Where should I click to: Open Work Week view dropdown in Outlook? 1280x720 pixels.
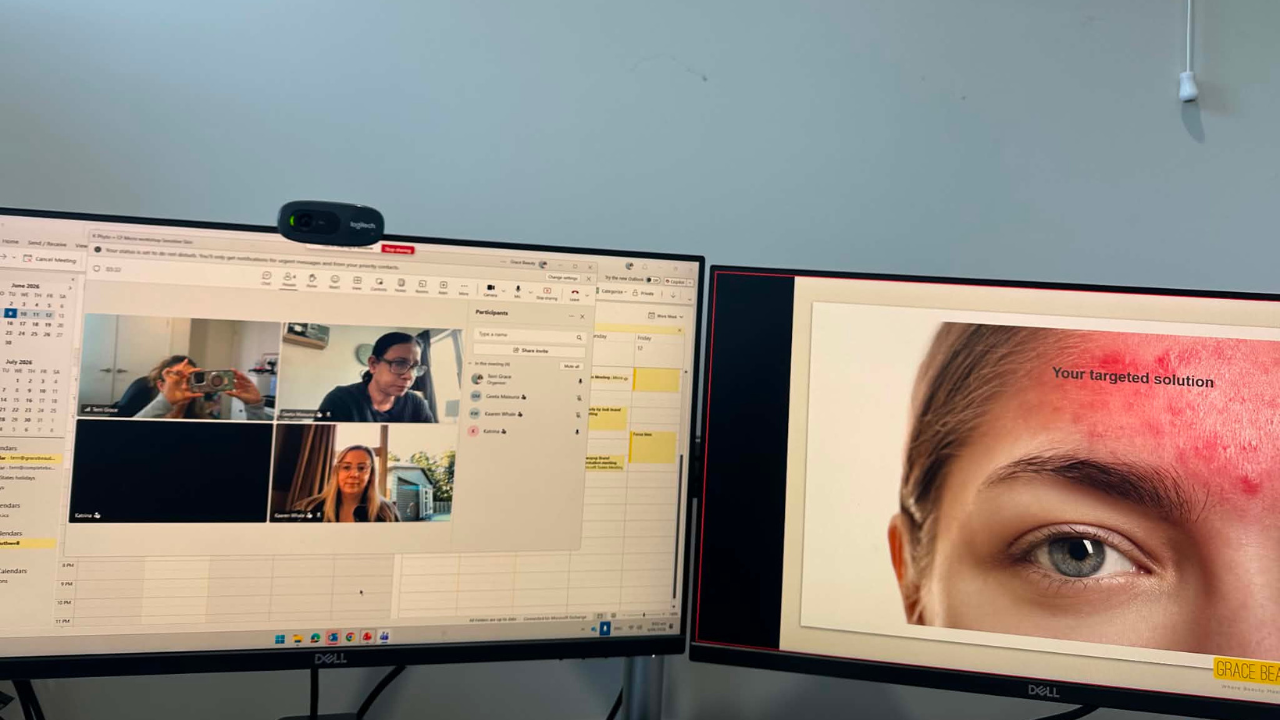[665, 316]
